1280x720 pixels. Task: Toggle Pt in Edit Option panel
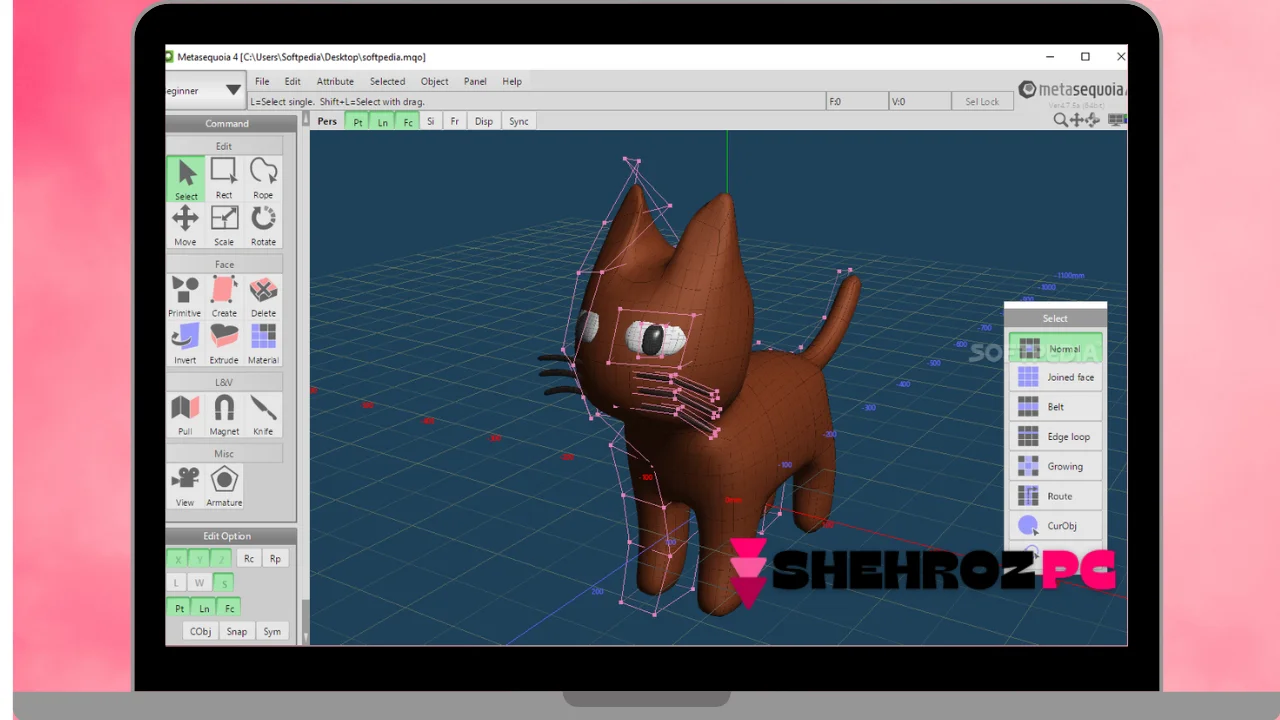pos(179,608)
